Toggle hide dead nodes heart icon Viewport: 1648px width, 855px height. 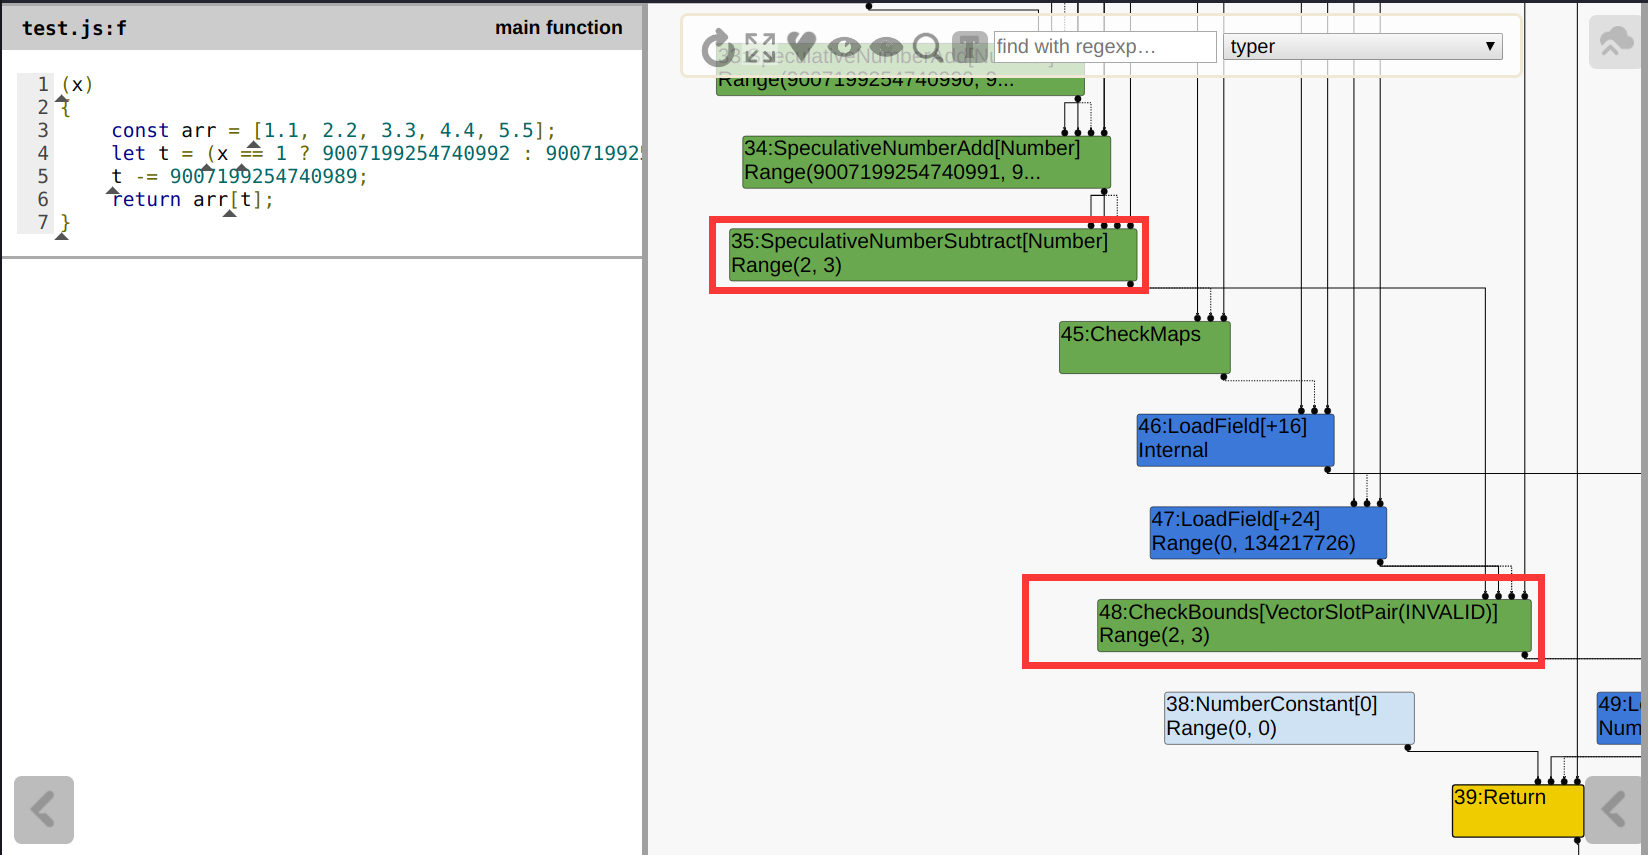(x=801, y=46)
